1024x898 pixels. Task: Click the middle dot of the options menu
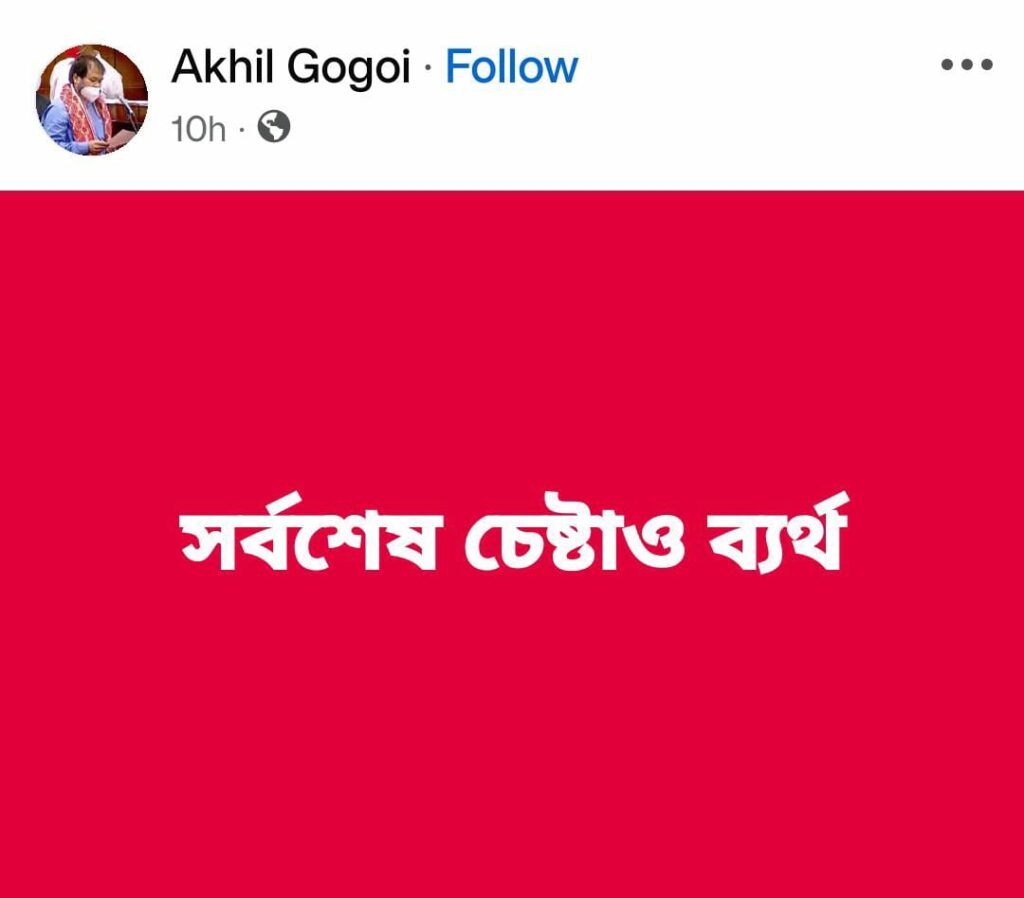[x=967, y=64]
